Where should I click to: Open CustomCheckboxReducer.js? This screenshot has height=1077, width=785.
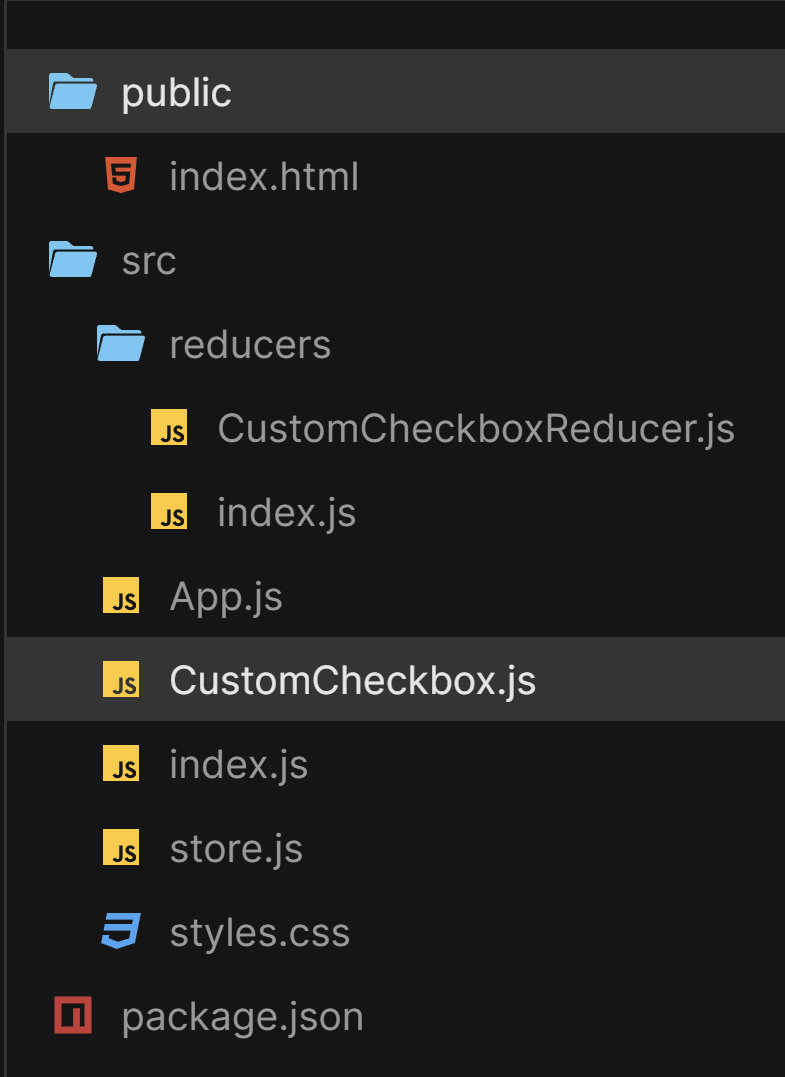tap(475, 427)
